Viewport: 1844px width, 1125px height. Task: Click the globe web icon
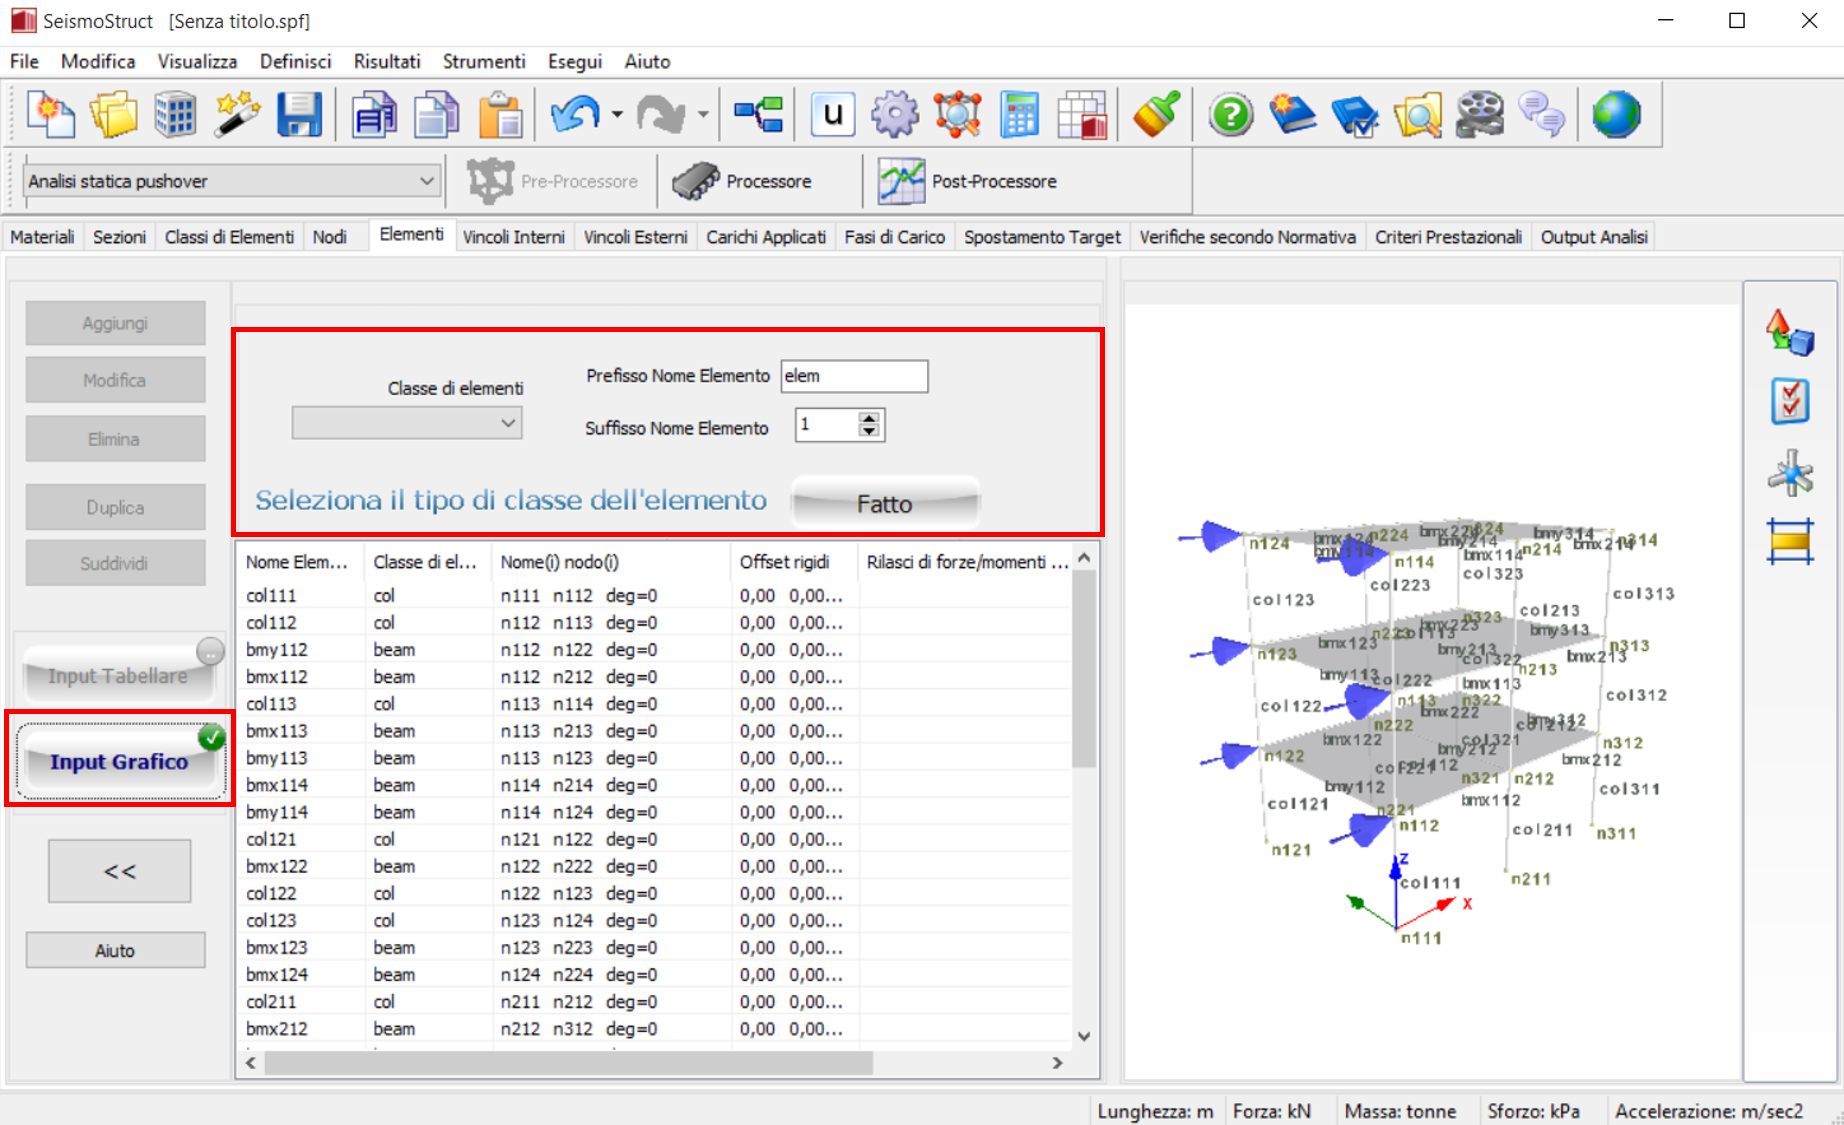click(x=1616, y=115)
